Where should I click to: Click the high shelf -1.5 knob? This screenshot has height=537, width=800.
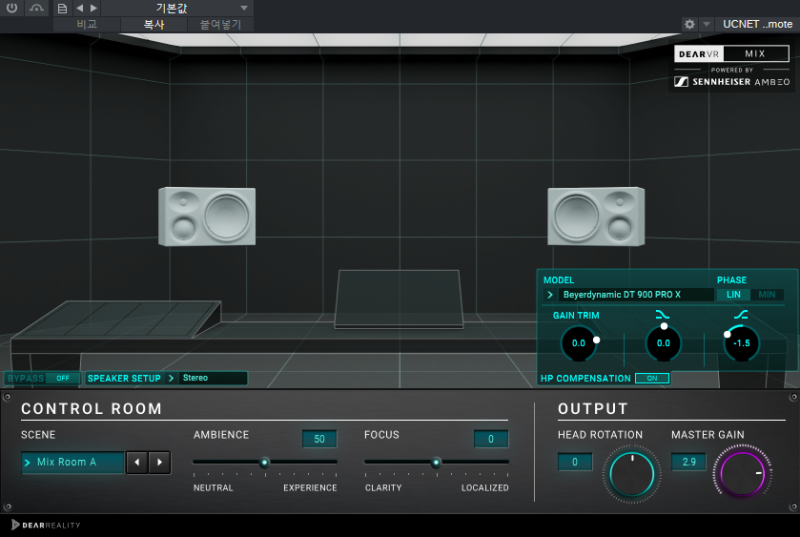[x=741, y=343]
